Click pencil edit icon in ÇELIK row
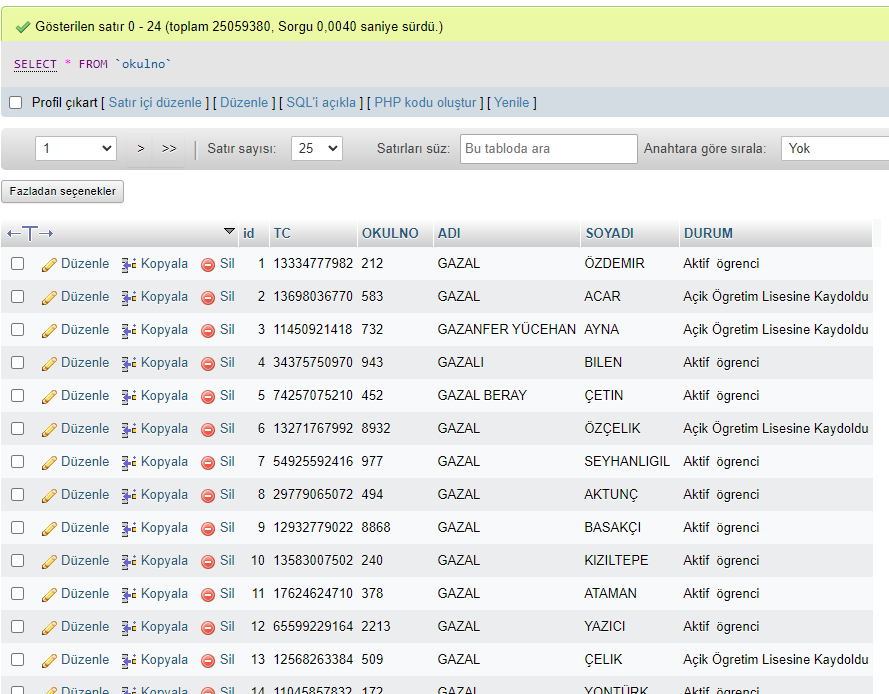The image size is (889, 694). 49,660
